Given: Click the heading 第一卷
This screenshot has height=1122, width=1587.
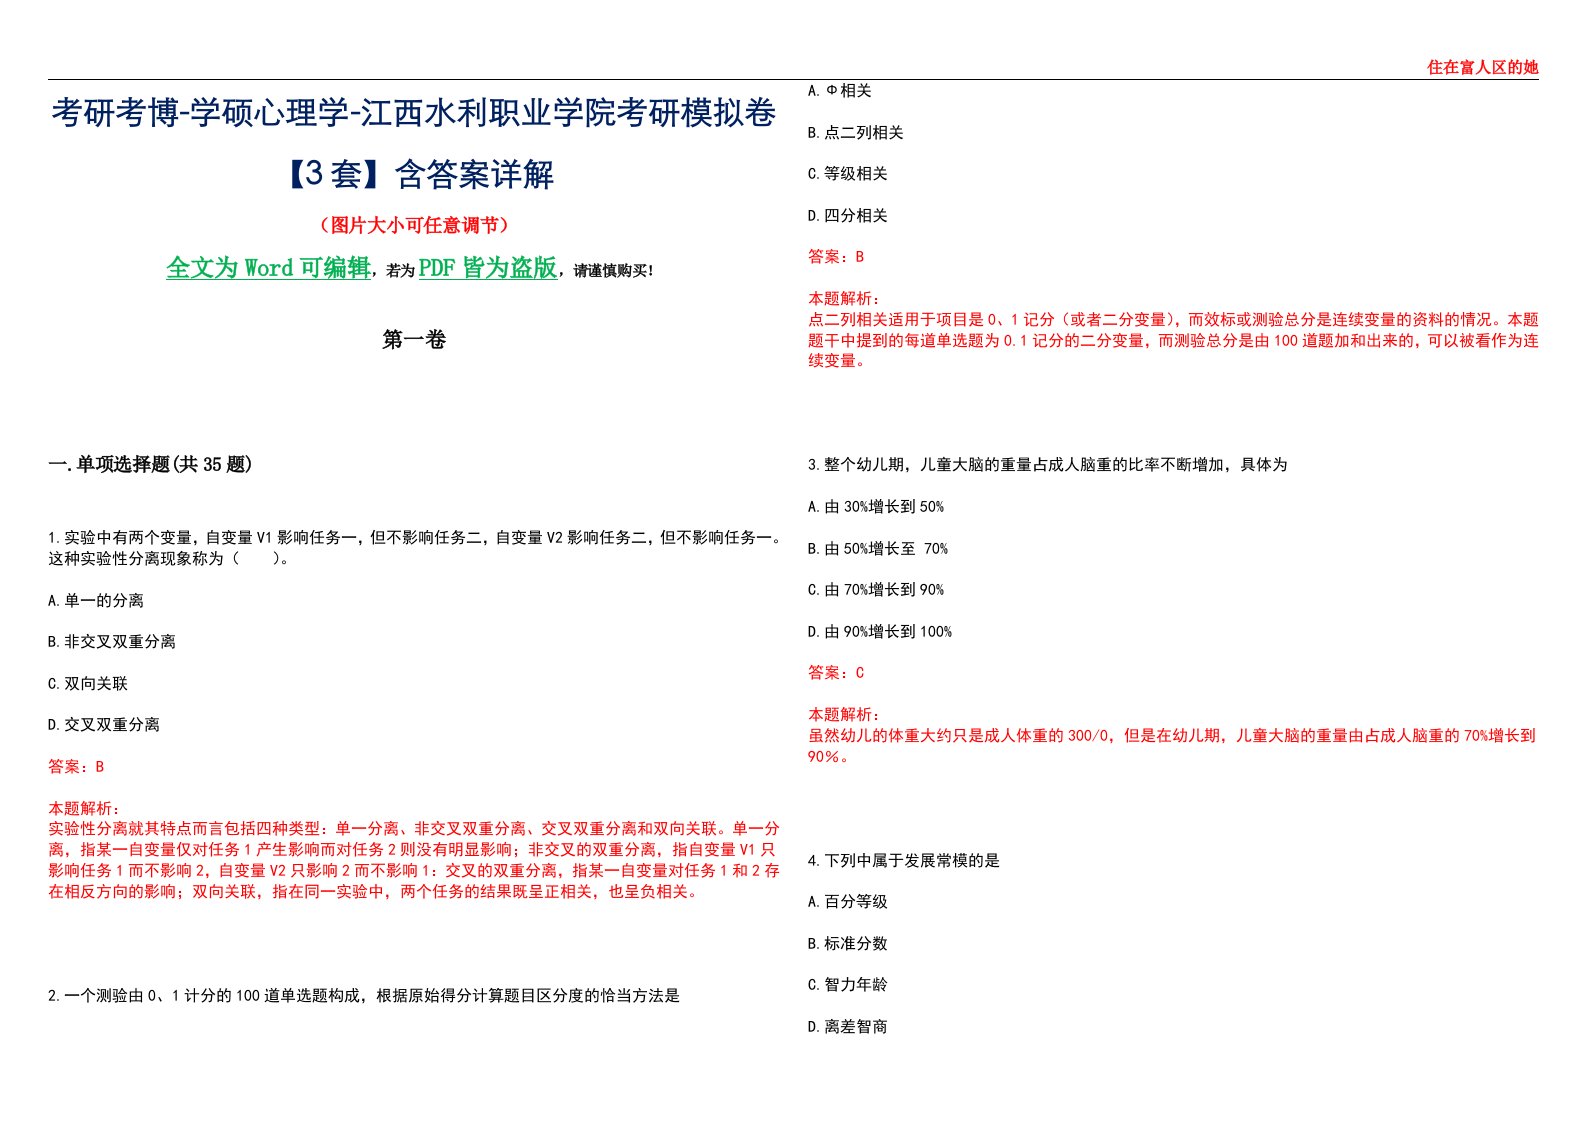Looking at the screenshot, I should (x=414, y=340).
